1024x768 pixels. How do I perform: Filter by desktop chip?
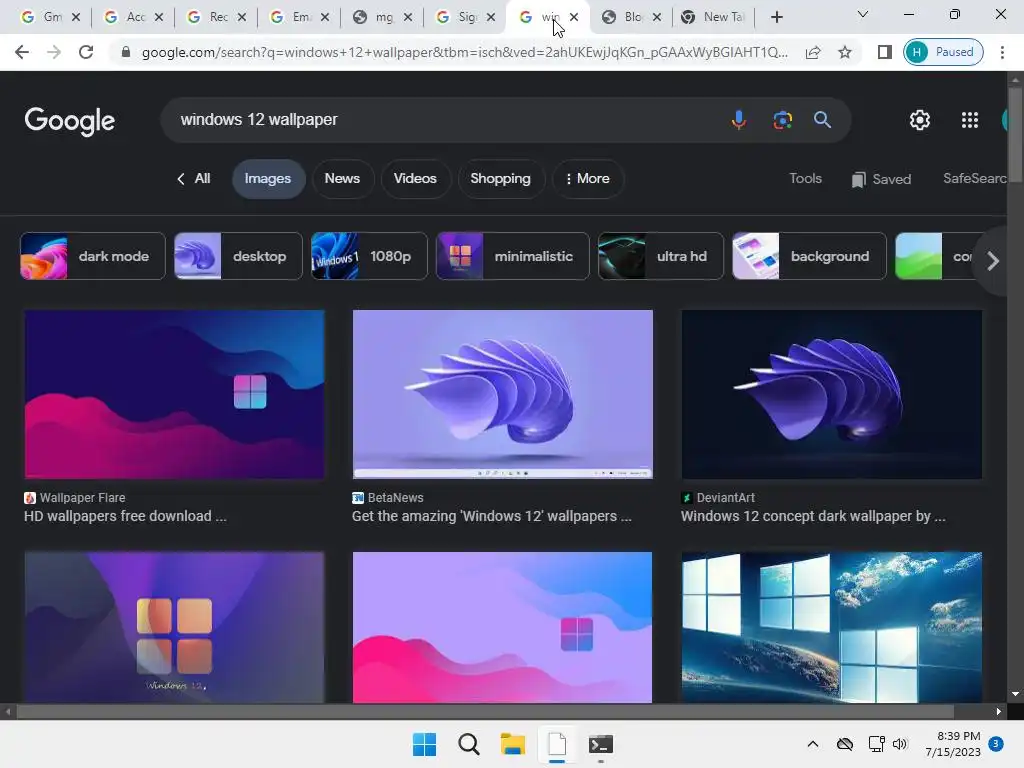click(238, 256)
